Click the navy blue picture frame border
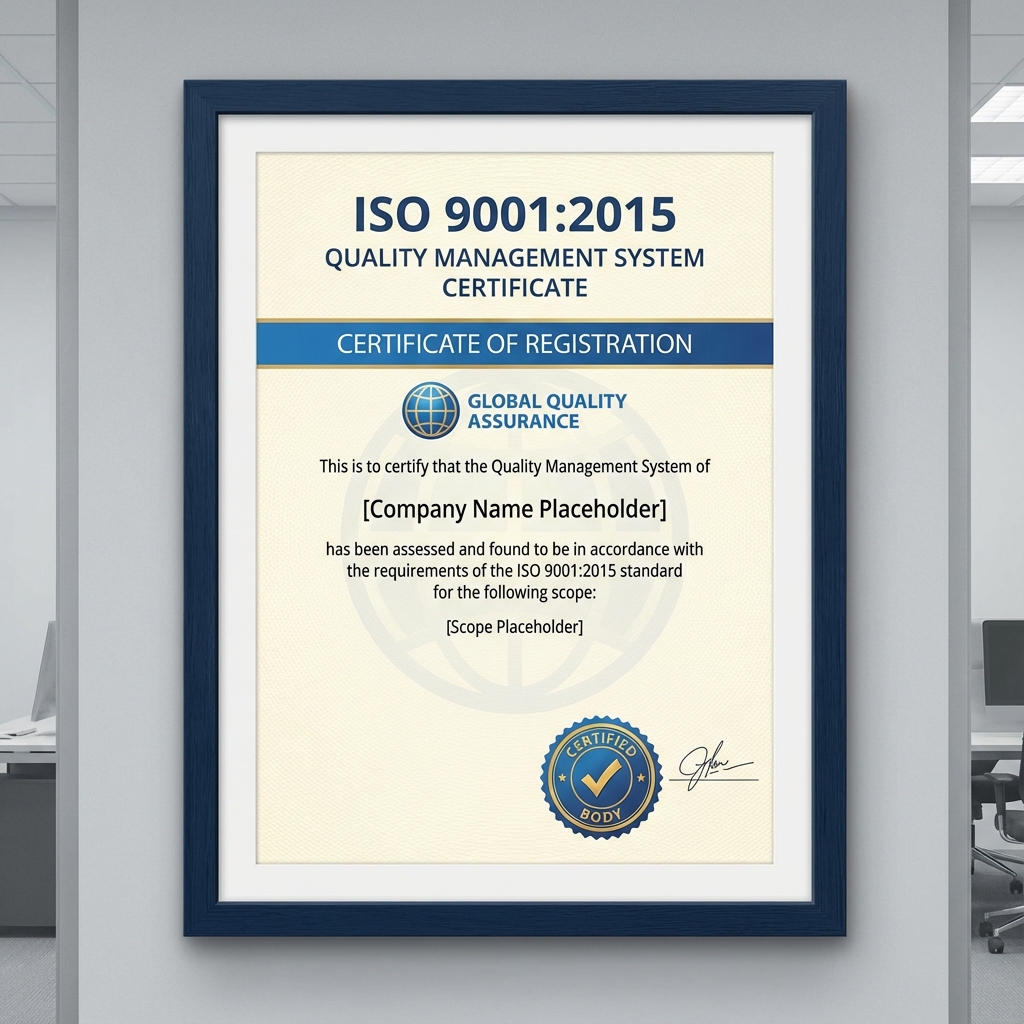1024x1024 pixels. (x=201, y=500)
